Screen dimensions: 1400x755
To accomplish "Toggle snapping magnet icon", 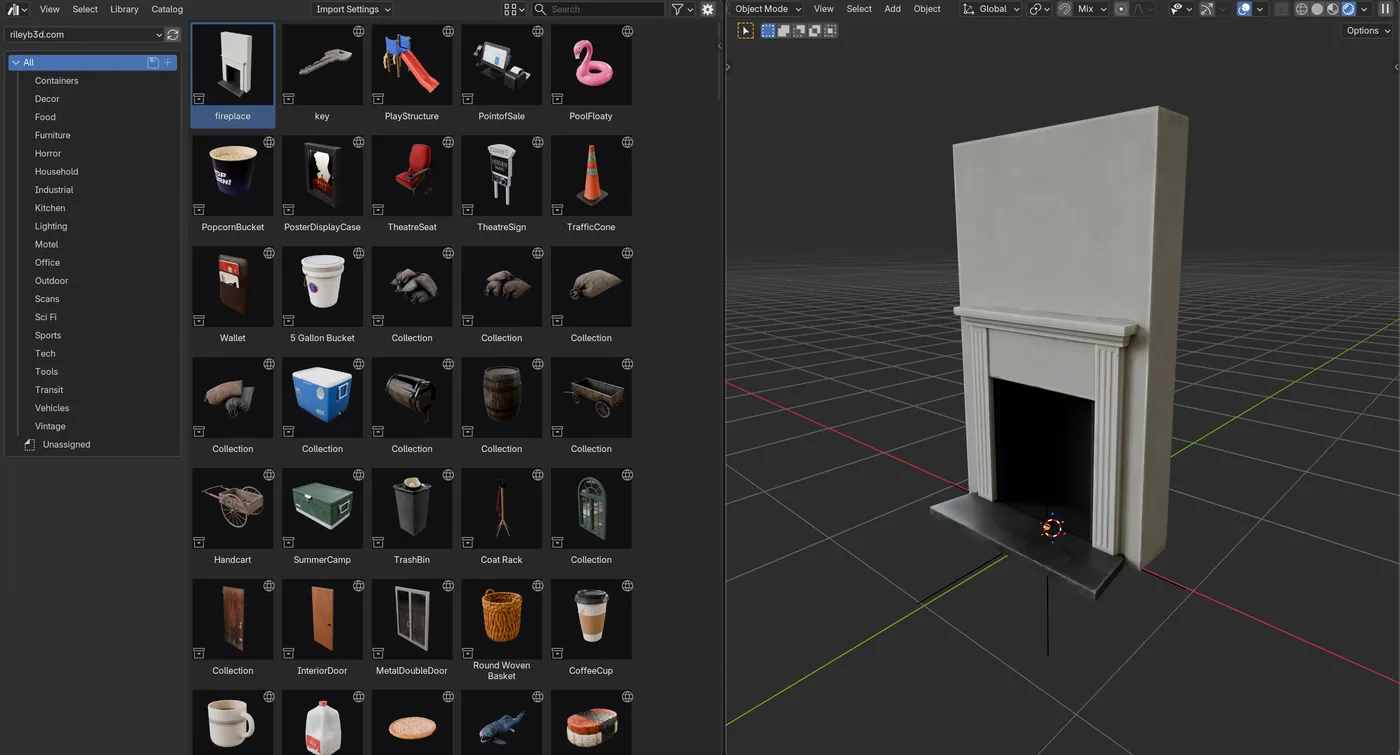I will 1064,9.
